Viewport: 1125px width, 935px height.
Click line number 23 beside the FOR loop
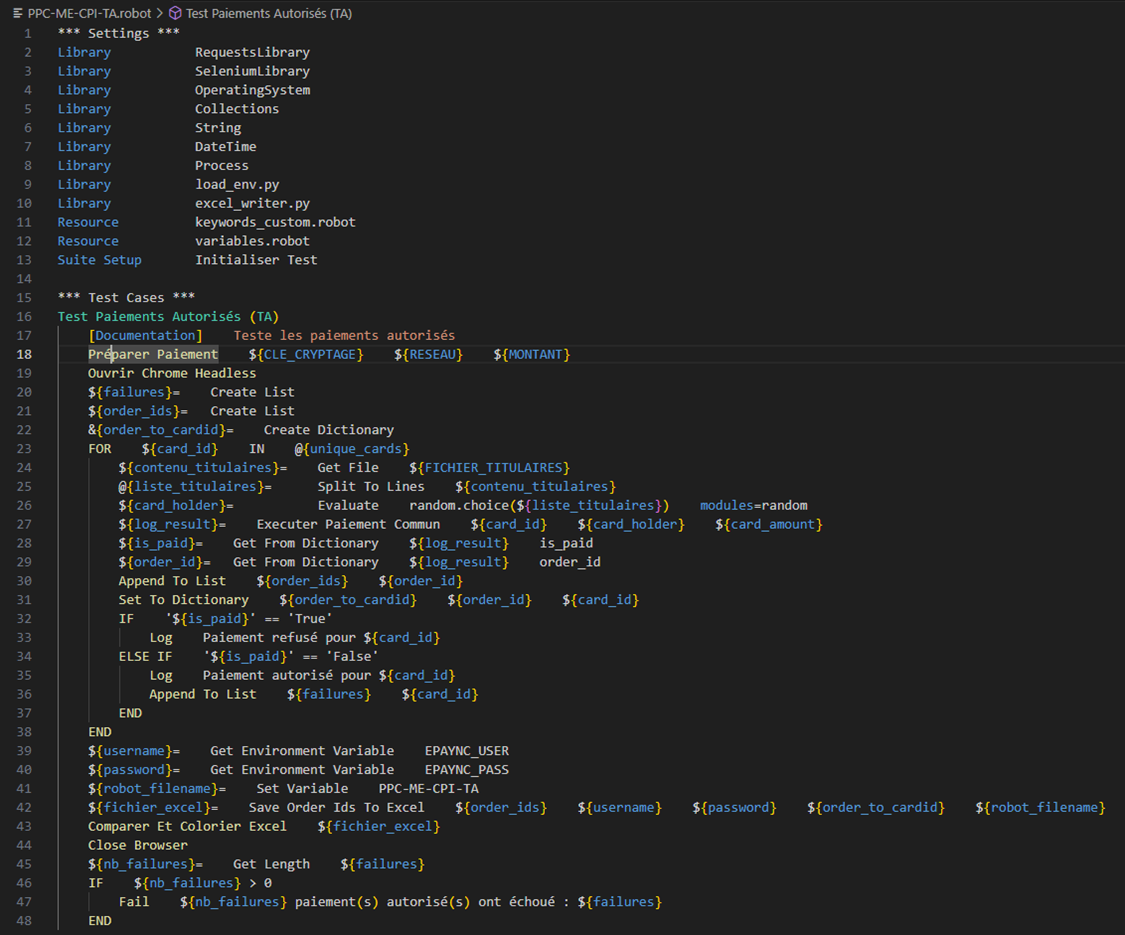pos(24,448)
